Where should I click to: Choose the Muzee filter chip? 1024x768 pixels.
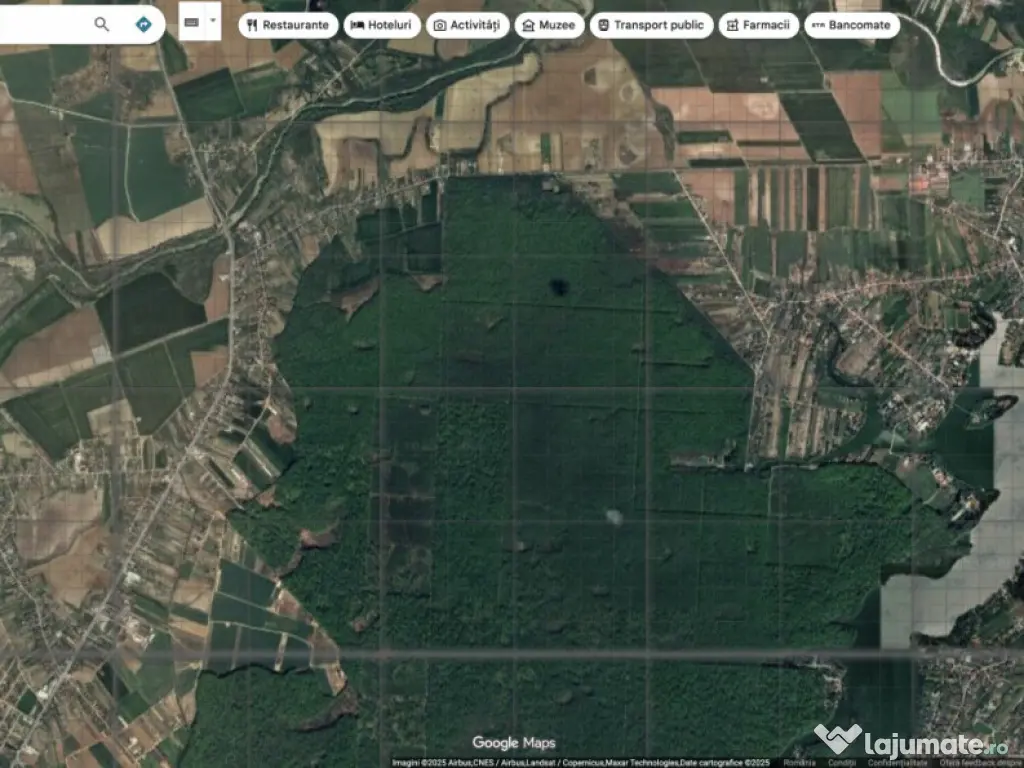click(x=549, y=25)
